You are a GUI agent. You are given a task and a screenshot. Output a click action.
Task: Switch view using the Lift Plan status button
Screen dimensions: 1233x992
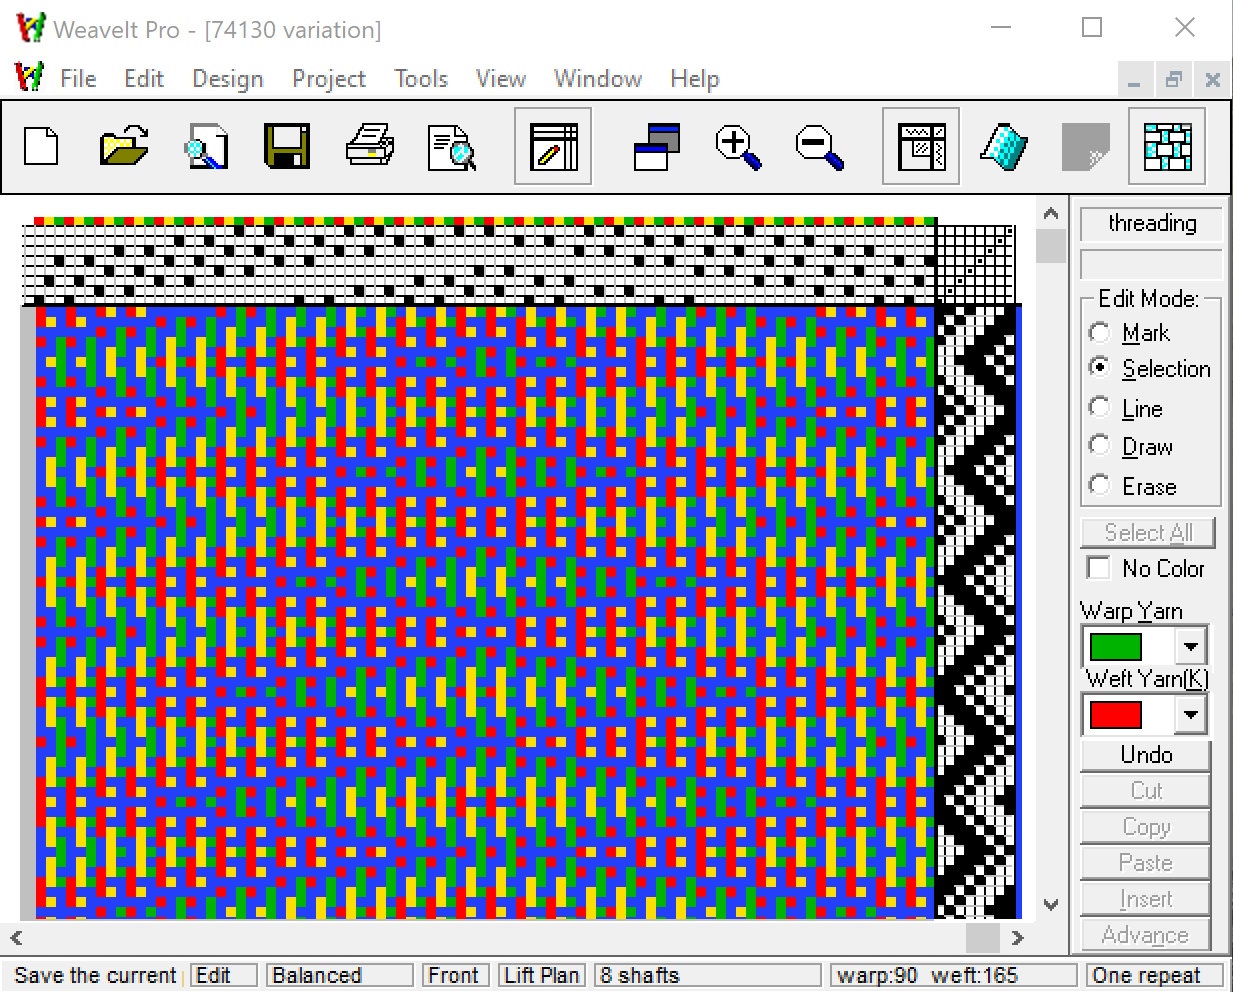click(541, 975)
